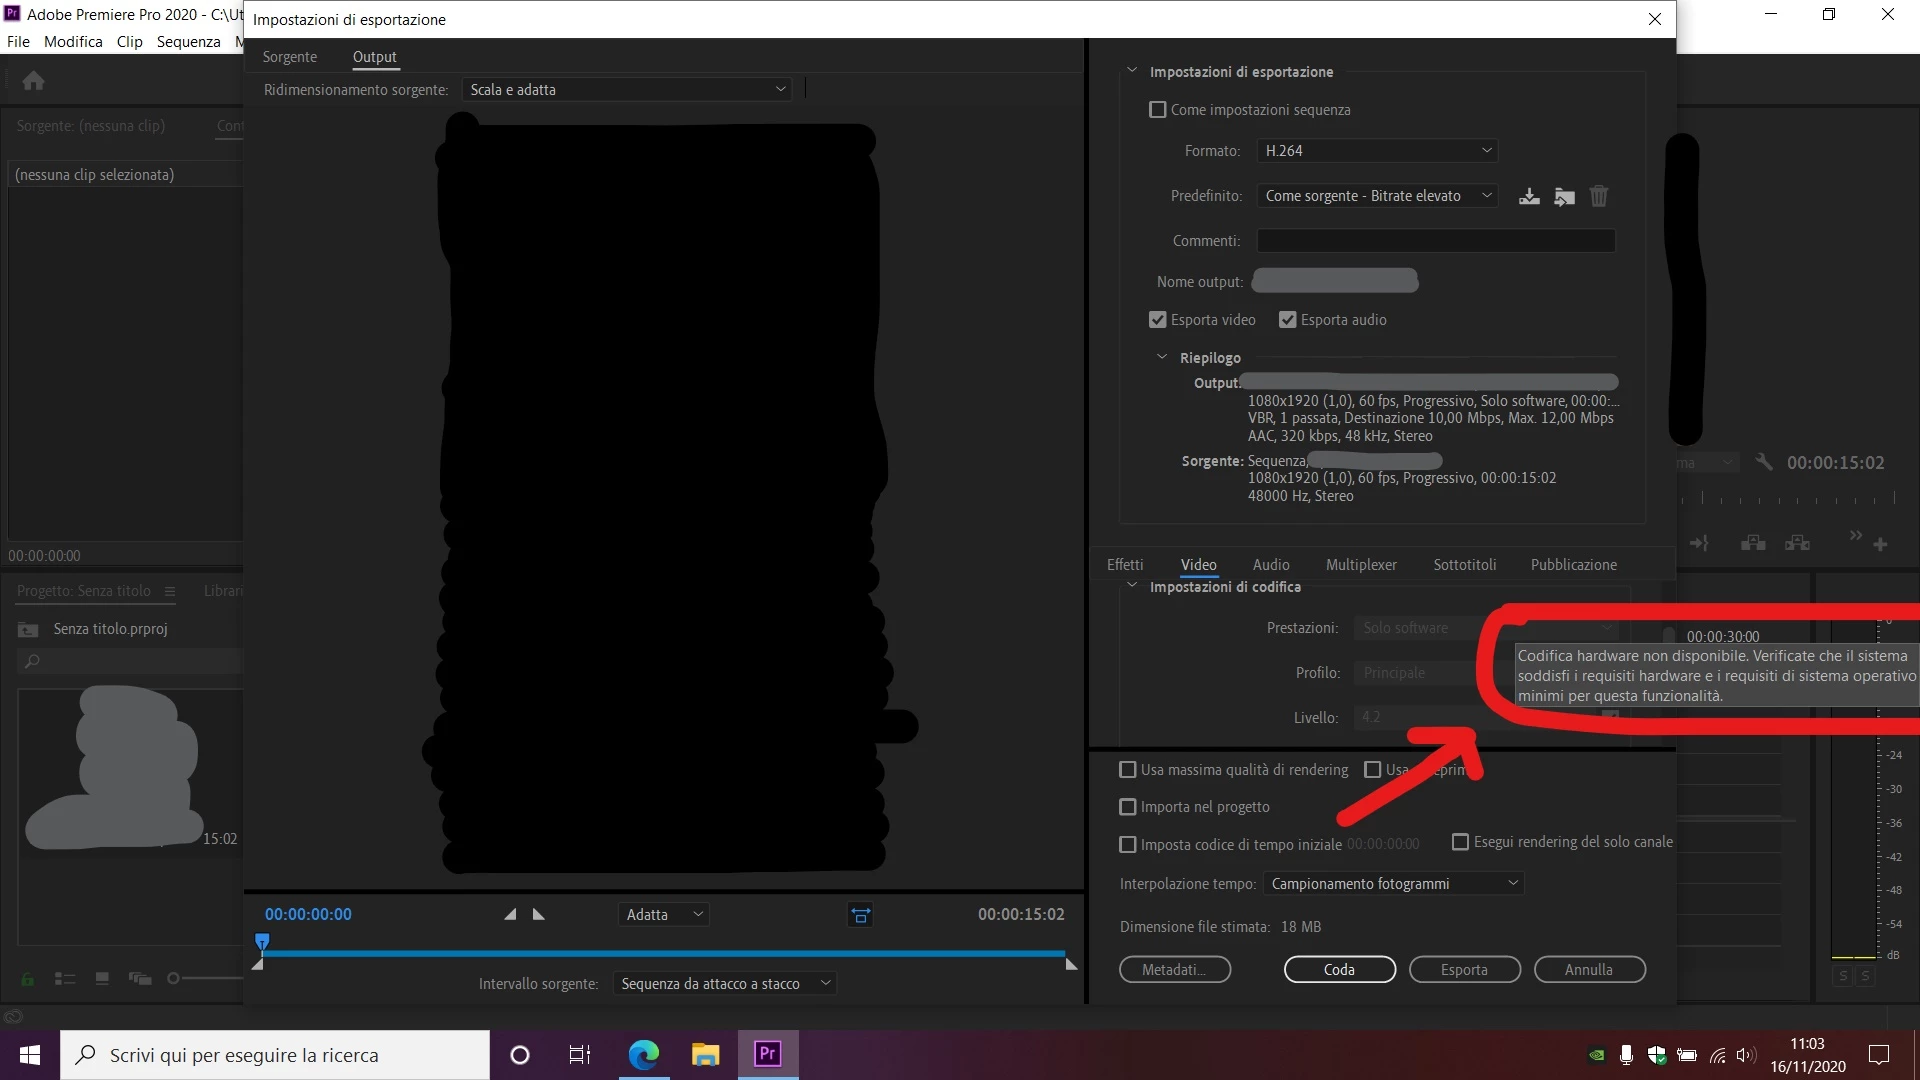Click the set out point marker icon
The height and width of the screenshot is (1080, 1920).
pos(539,914)
